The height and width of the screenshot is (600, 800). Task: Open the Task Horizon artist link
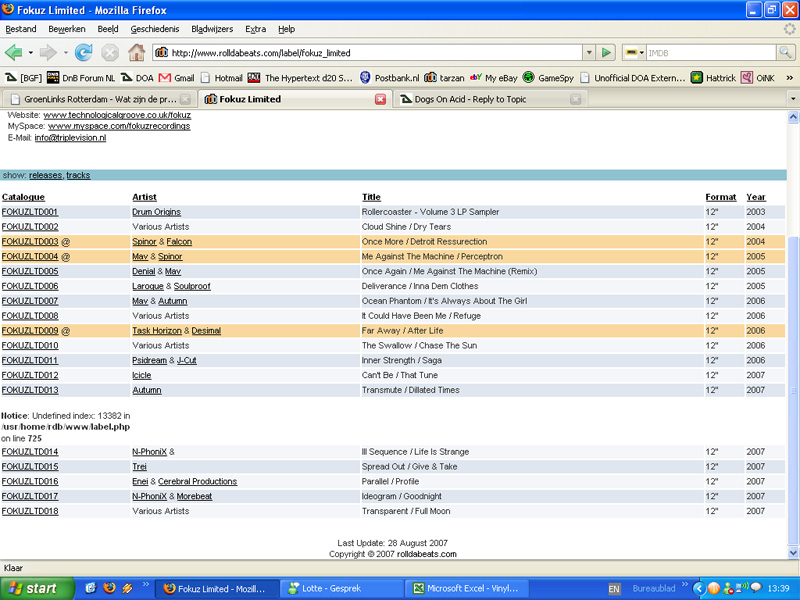click(x=157, y=331)
